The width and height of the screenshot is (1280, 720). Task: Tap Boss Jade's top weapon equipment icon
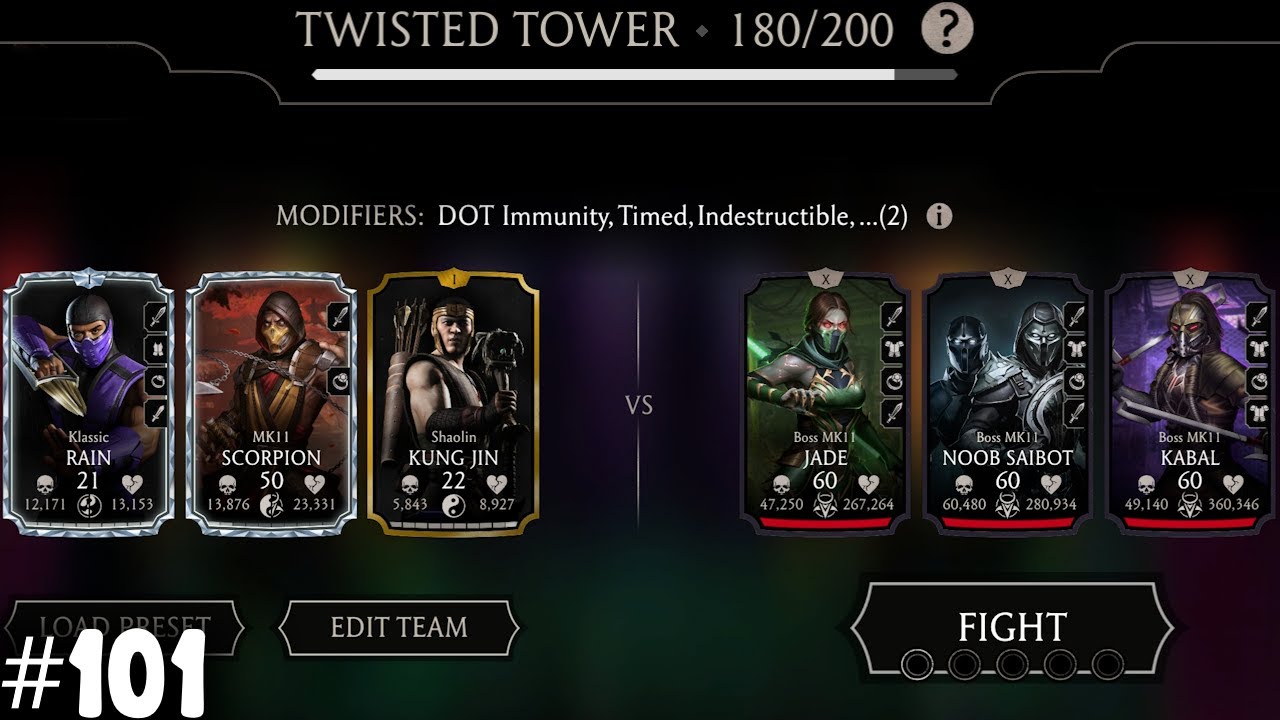[893, 317]
